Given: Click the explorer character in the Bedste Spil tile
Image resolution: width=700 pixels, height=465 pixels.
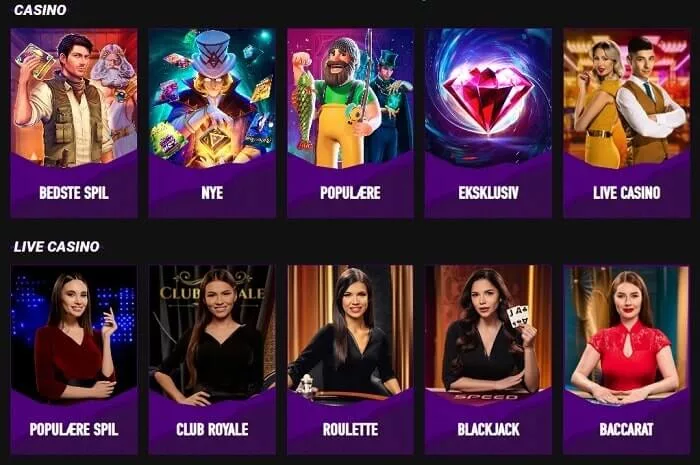Looking at the screenshot, I should (x=62, y=100).
